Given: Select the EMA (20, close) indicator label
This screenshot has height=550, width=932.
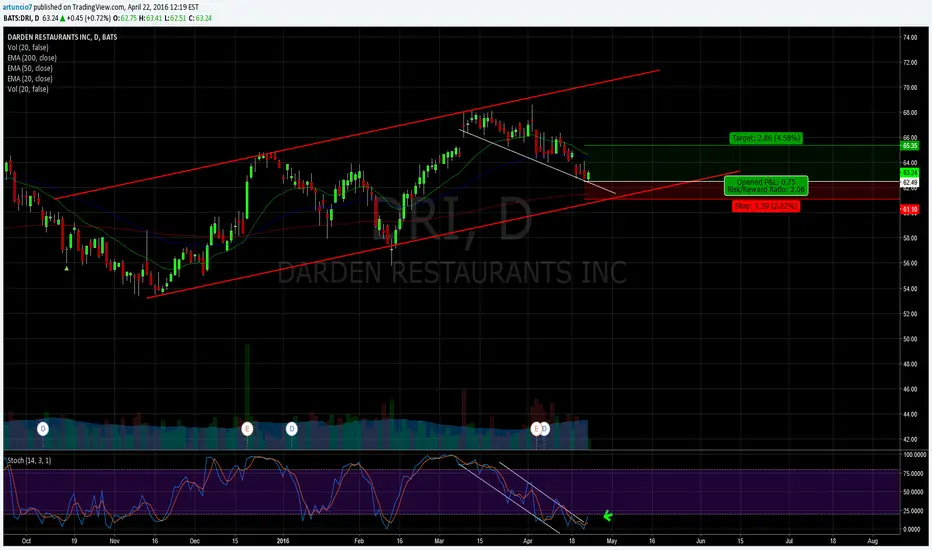Looking at the screenshot, I should click(x=30, y=78).
